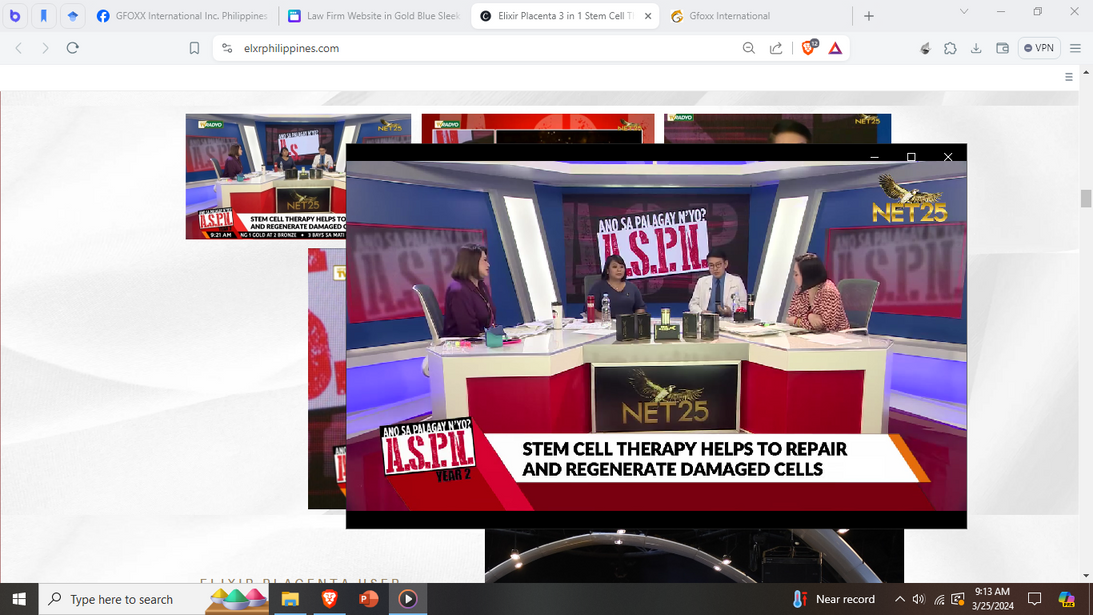
Task: Open the zoom magnifier icon in address bar
Action: pyautogui.click(x=748, y=48)
